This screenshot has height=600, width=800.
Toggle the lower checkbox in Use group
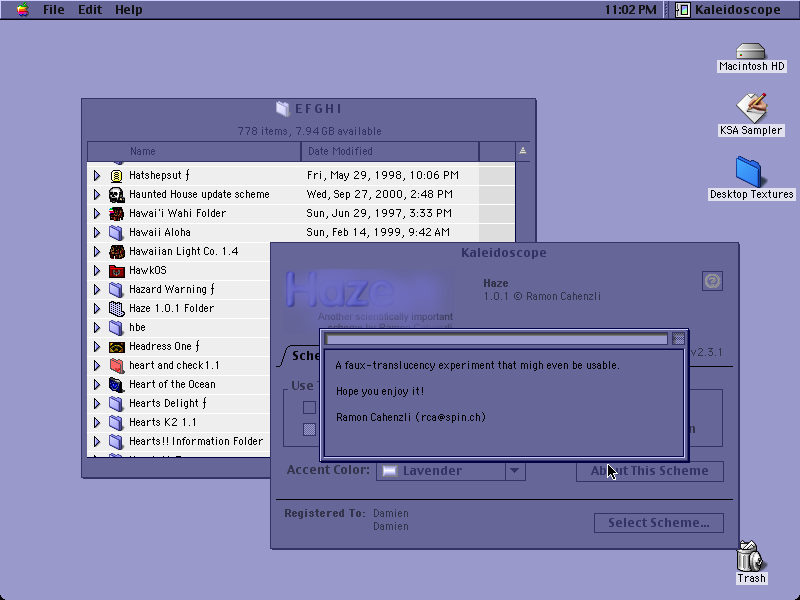coord(309,429)
